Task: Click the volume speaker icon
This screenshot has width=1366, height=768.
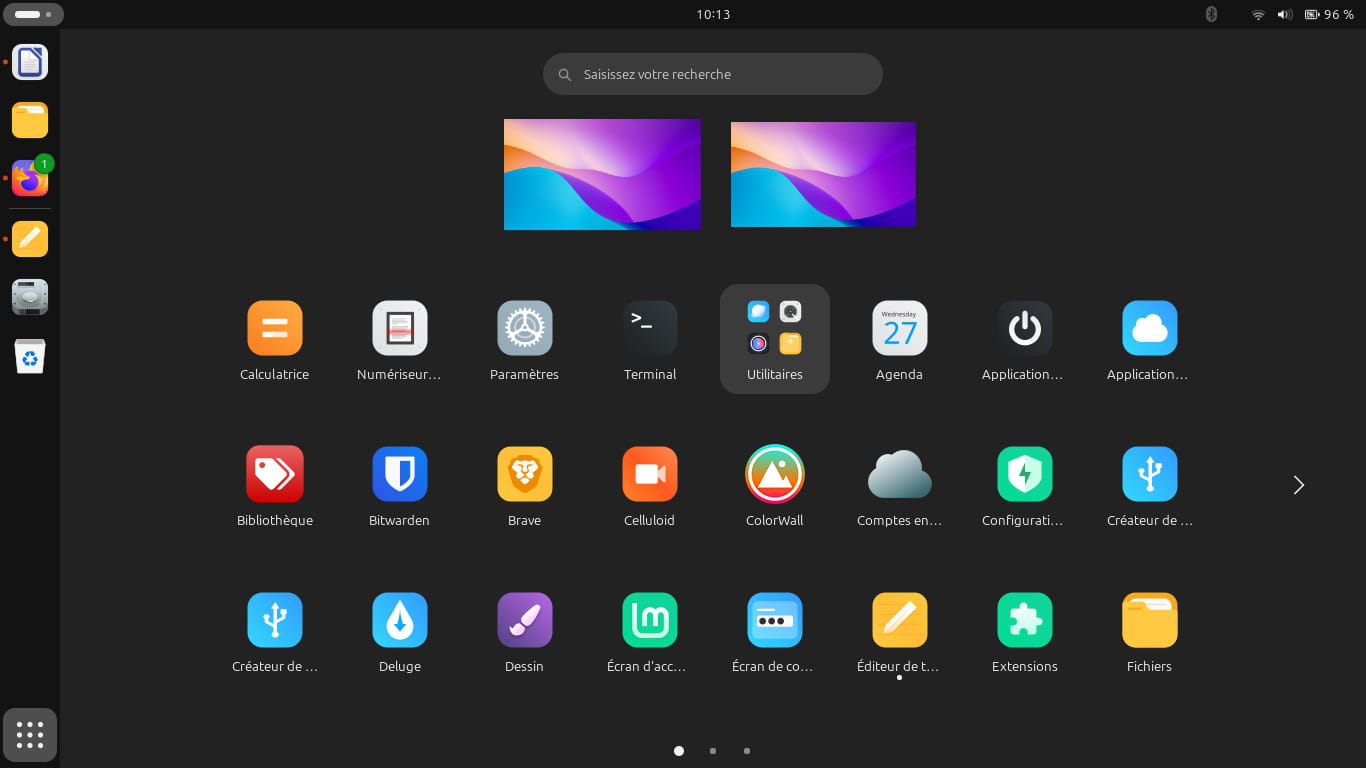Action: pyautogui.click(x=1284, y=14)
